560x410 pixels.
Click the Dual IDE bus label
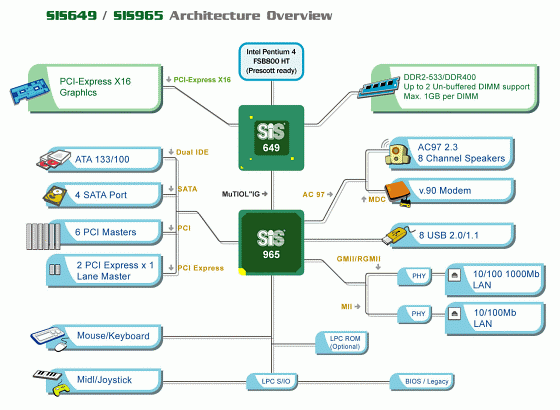[192, 152]
